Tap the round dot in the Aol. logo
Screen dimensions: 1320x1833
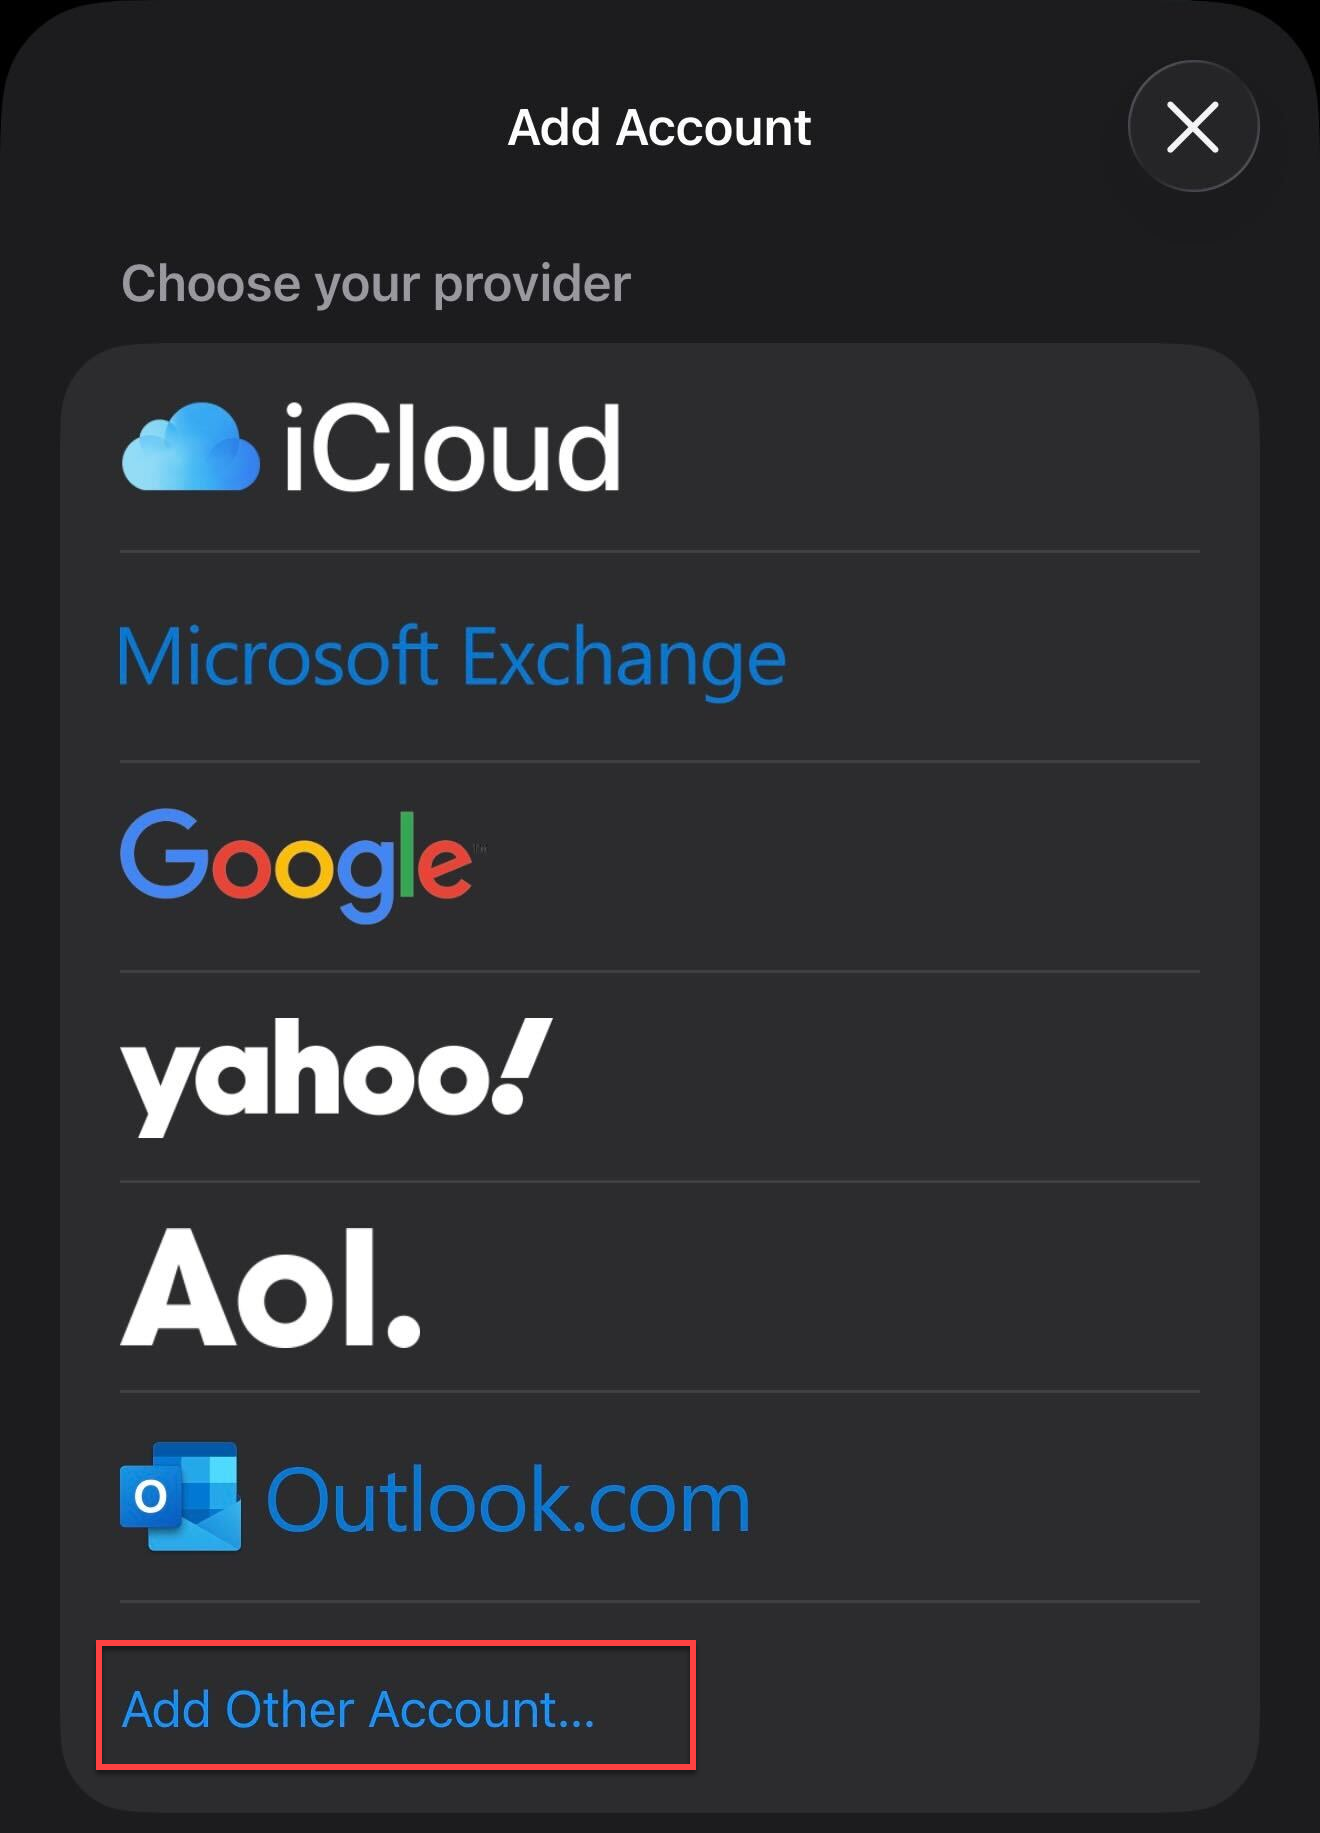tap(402, 1329)
